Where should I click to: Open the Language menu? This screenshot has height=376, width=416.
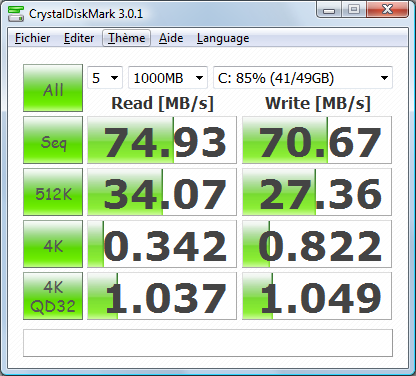tap(223, 38)
